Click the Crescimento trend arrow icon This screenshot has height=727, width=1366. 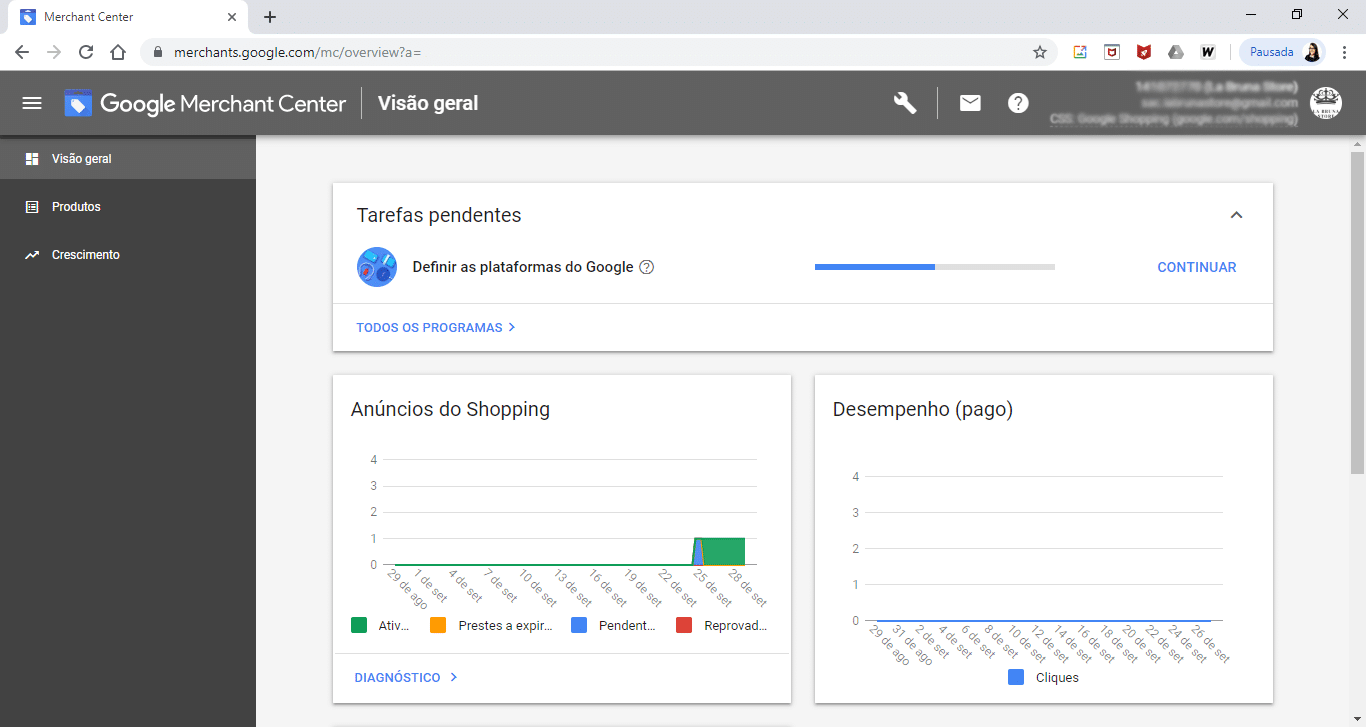(x=32, y=255)
